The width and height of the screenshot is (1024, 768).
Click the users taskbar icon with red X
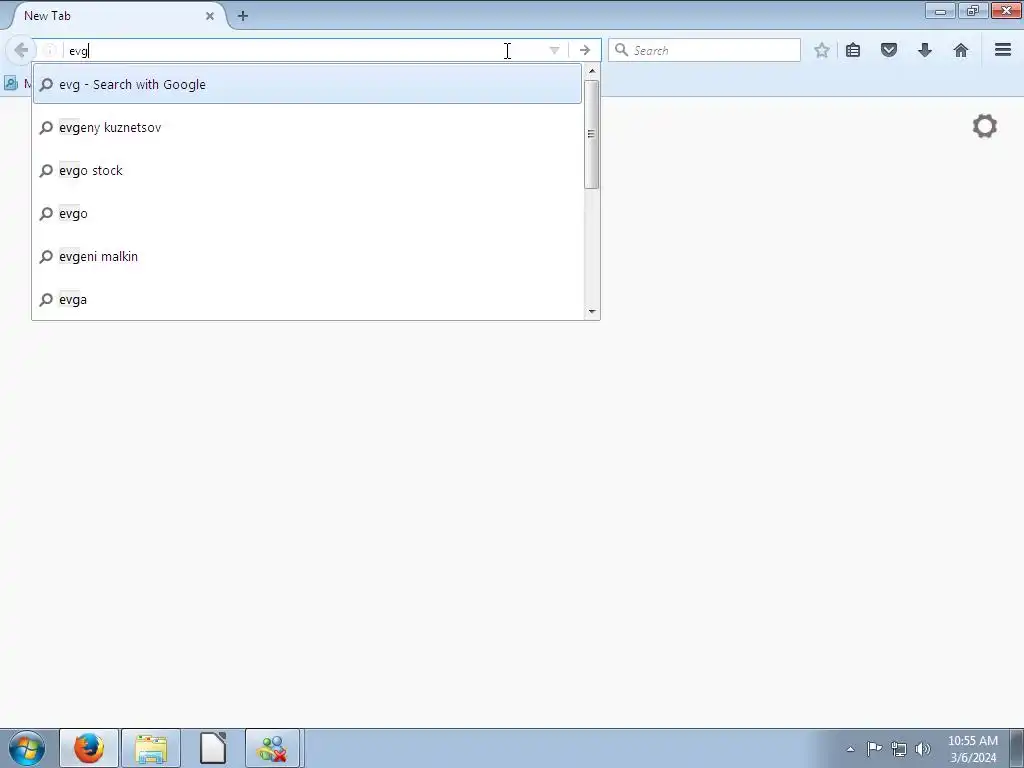272,748
